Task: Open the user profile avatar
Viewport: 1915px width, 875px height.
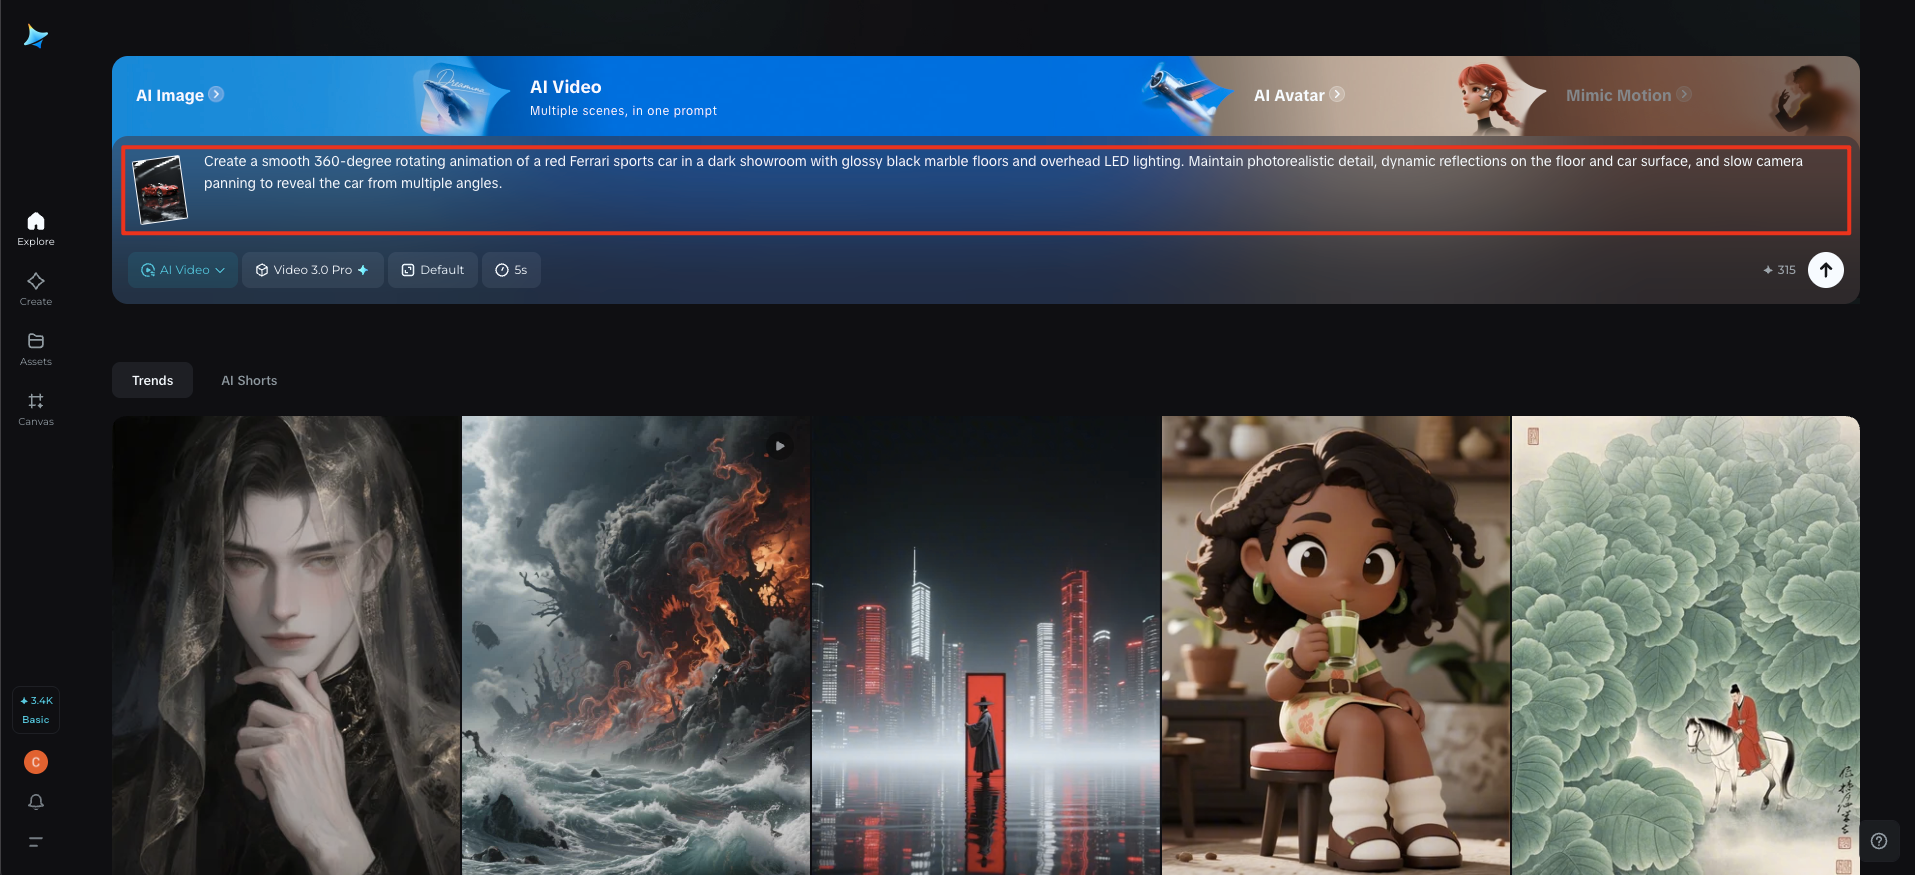Action: pos(36,762)
